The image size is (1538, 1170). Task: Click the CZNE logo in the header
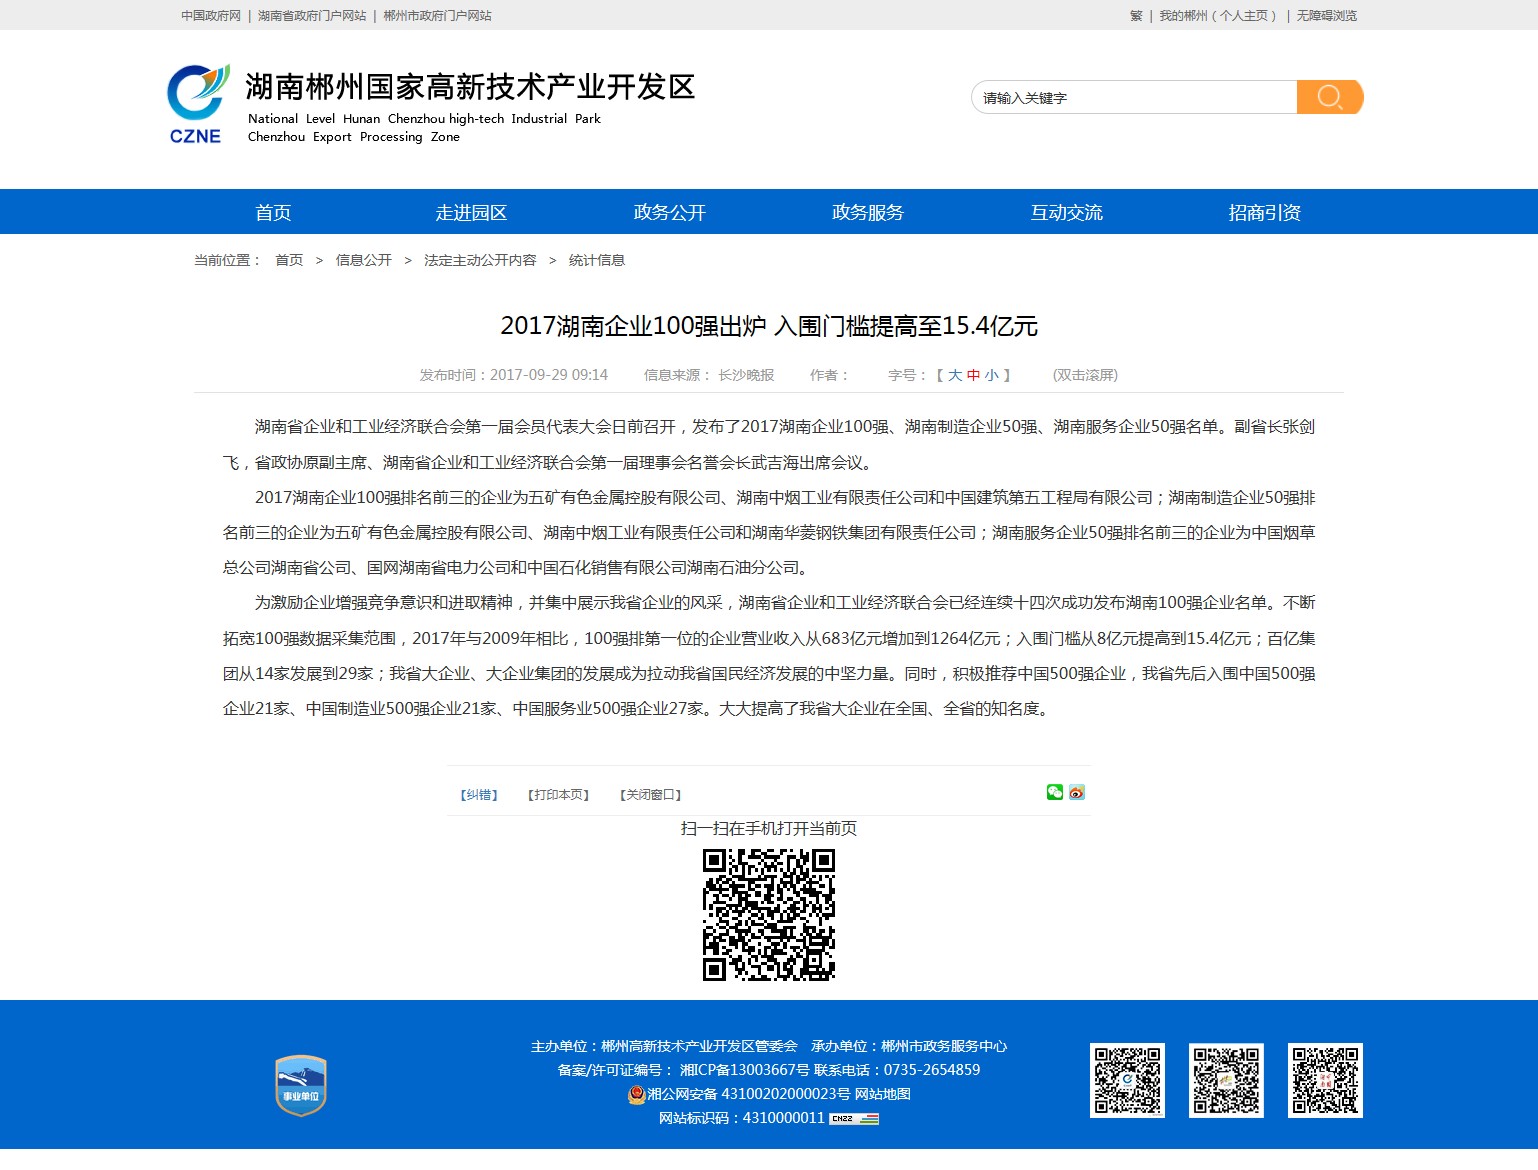point(197,105)
